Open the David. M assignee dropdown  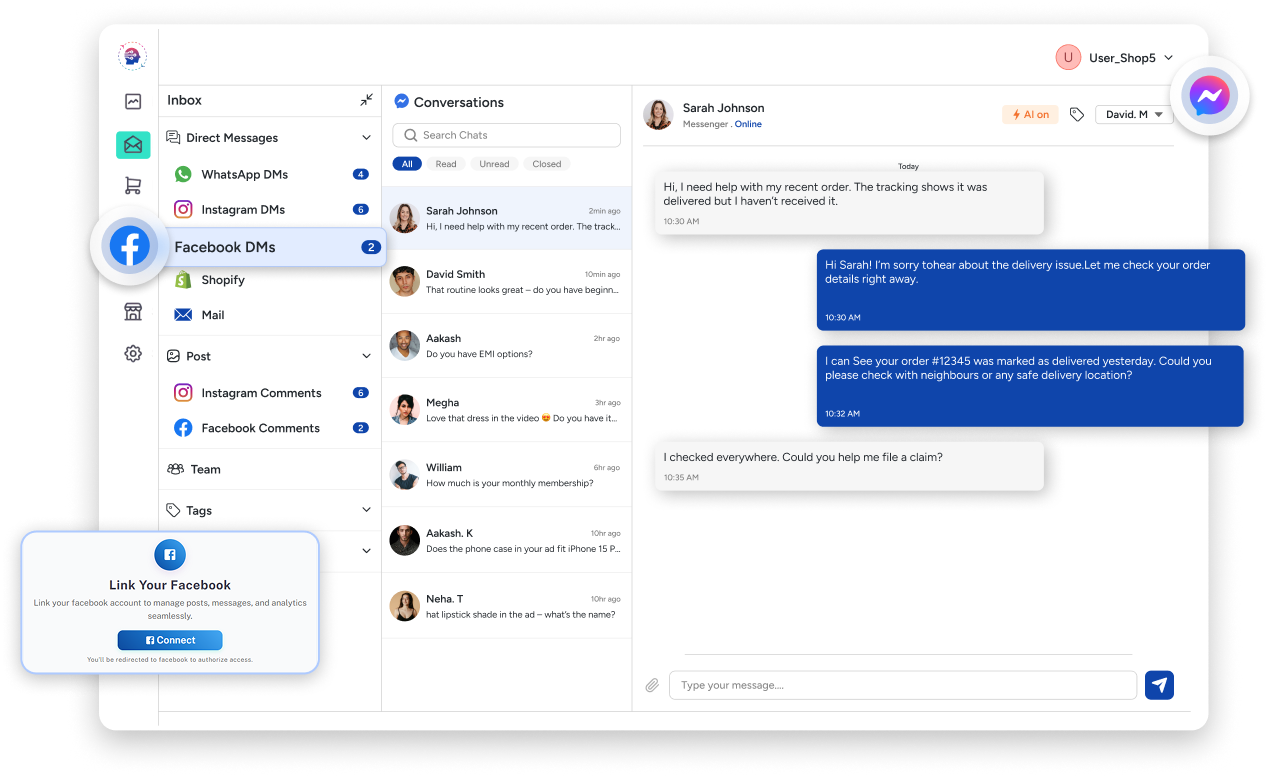coord(1134,115)
